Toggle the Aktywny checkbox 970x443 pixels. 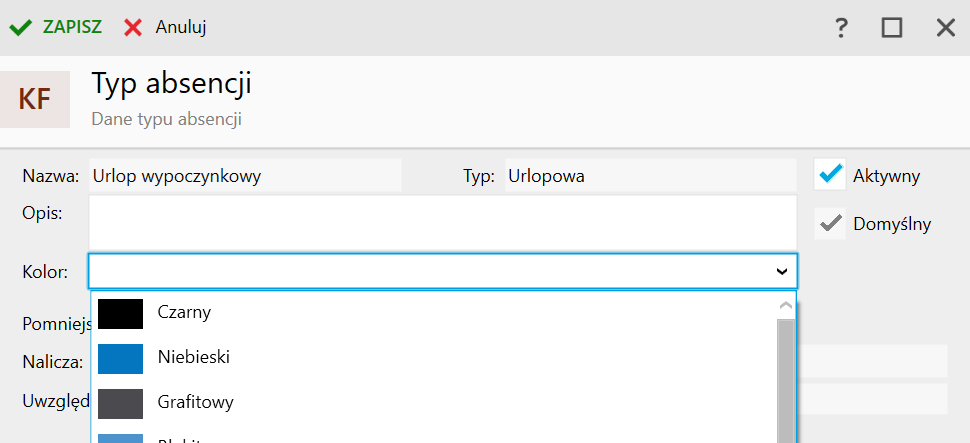click(x=831, y=175)
